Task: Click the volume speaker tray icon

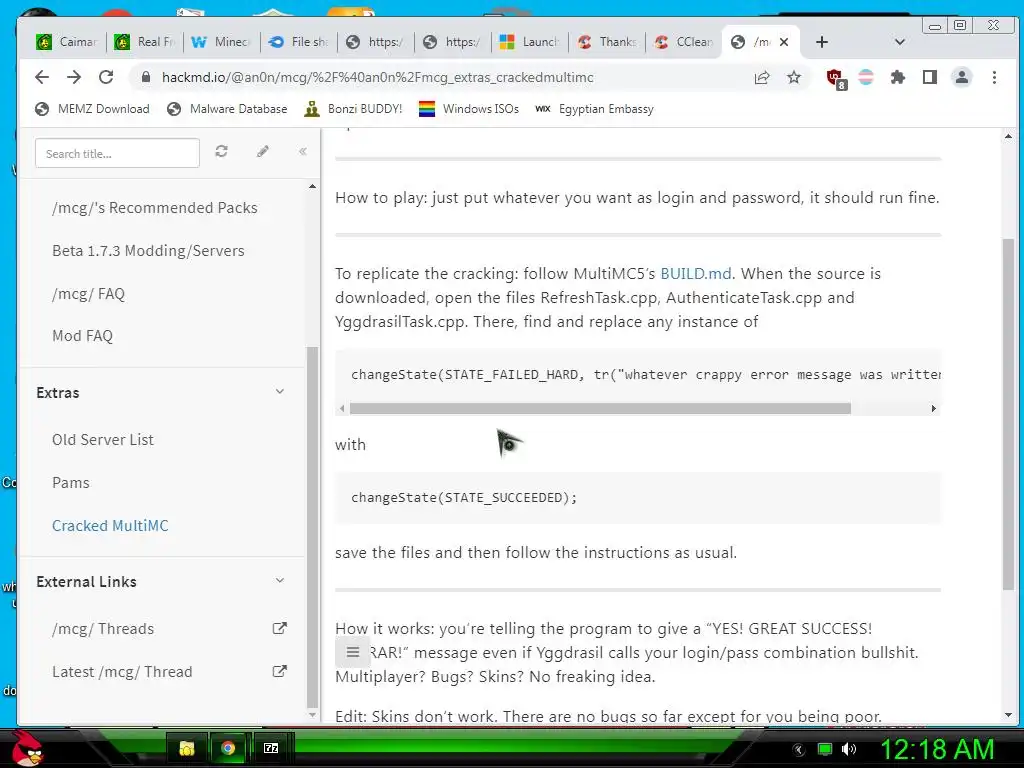Action: tap(849, 749)
